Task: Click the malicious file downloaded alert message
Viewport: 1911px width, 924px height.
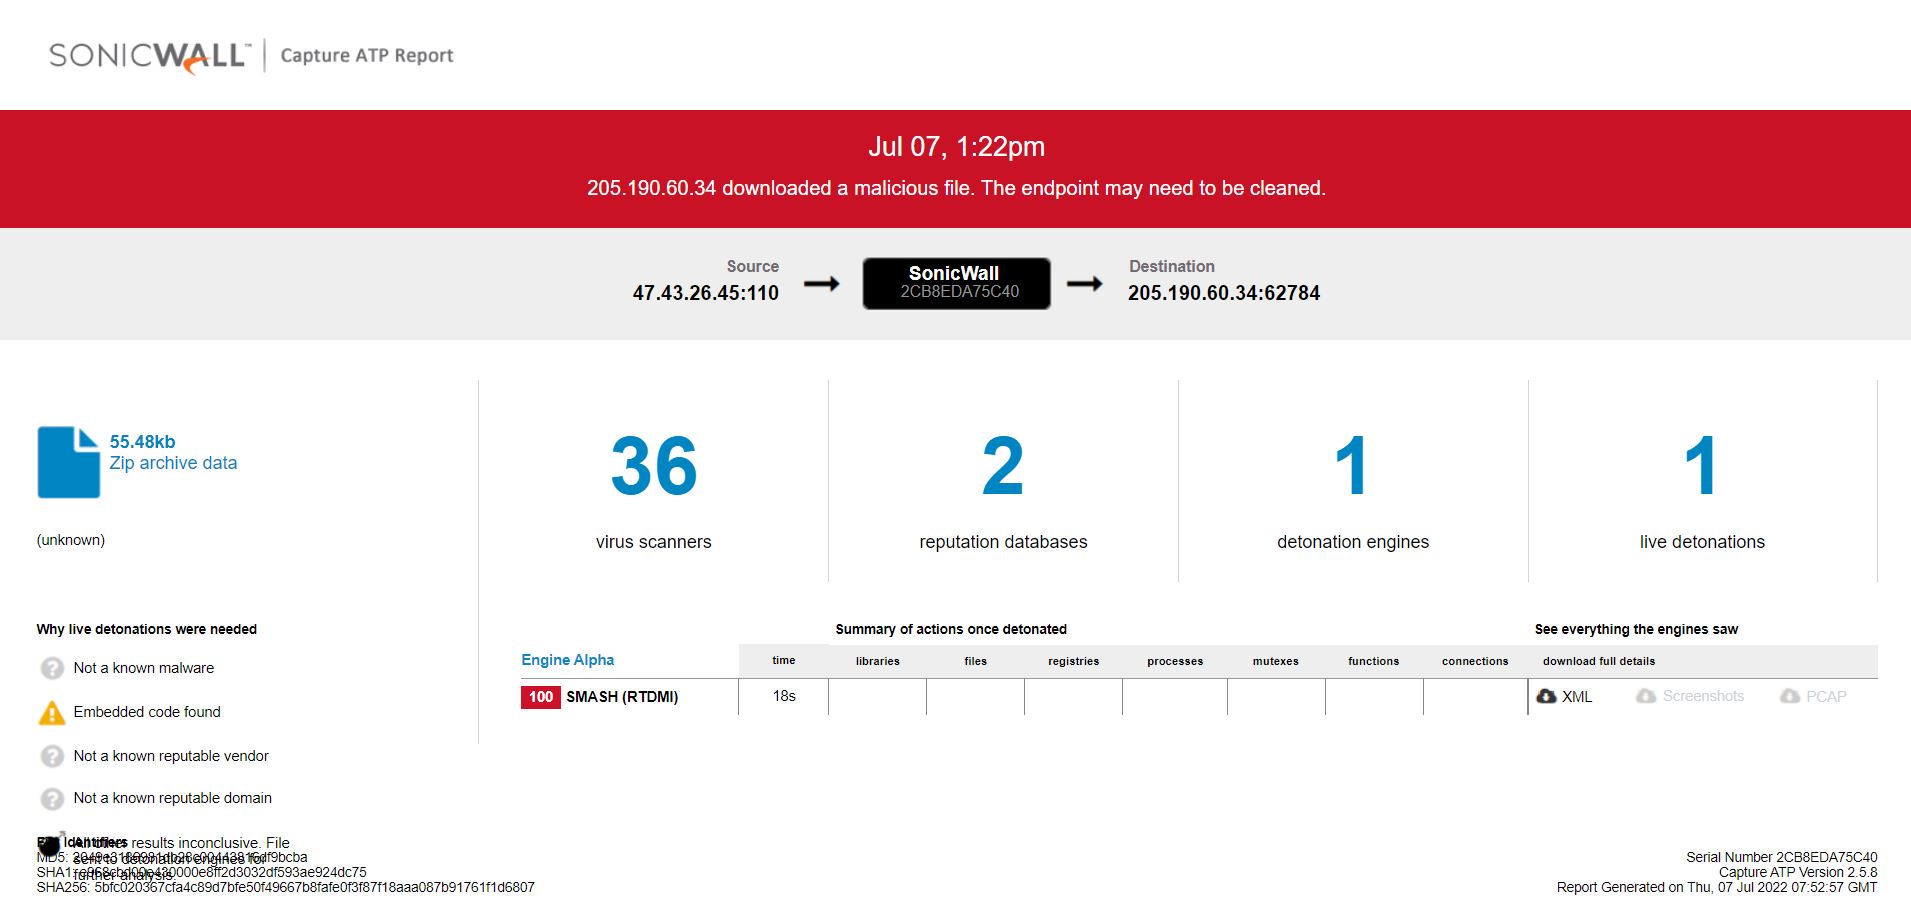Action: pos(956,188)
